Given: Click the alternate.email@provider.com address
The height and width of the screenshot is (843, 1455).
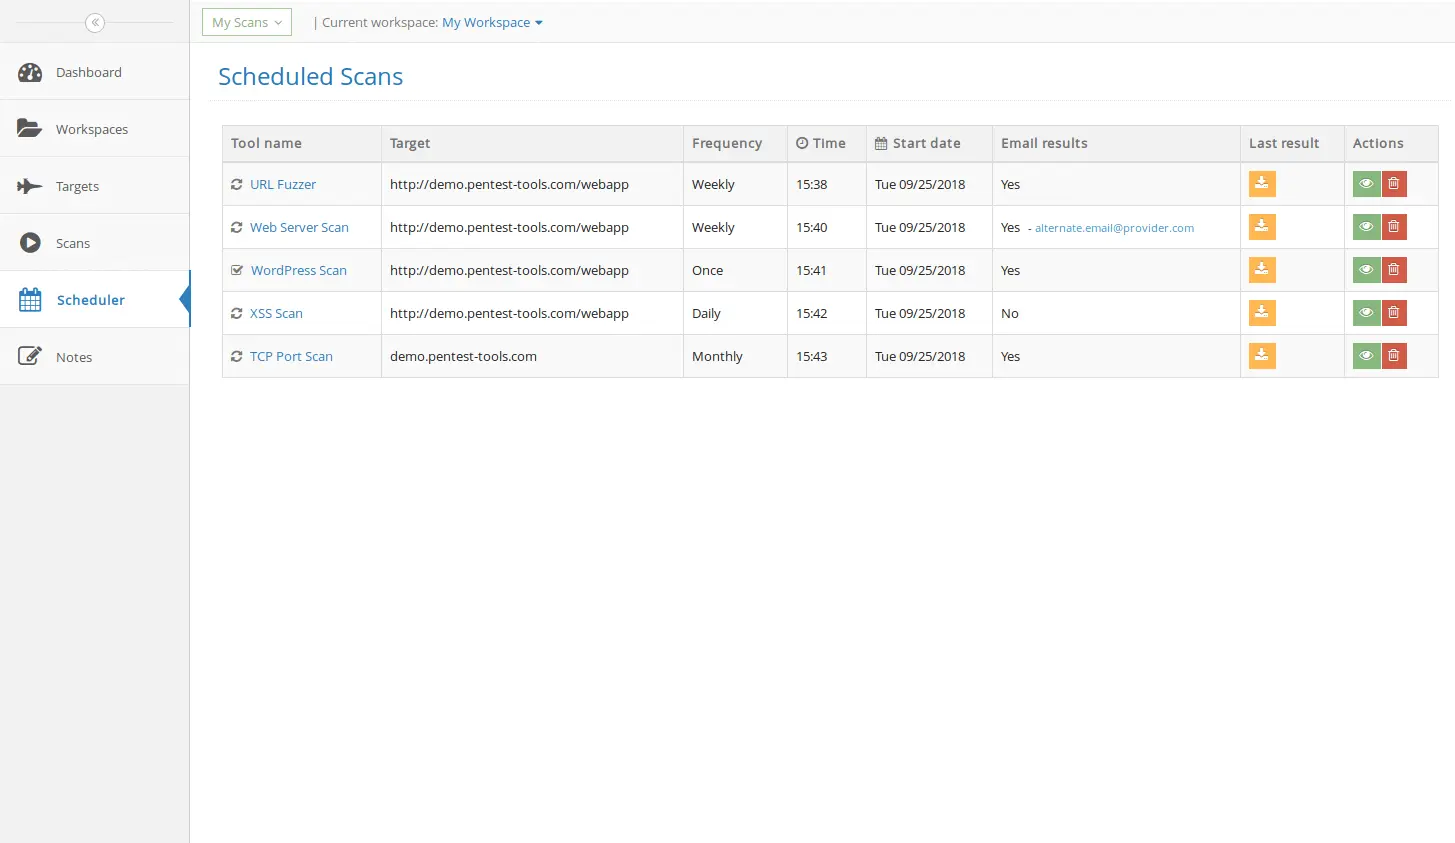Looking at the screenshot, I should click(x=1114, y=227).
